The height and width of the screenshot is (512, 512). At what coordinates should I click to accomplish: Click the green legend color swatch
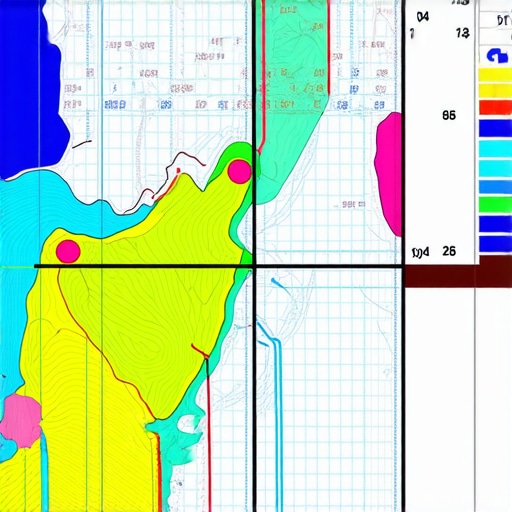pos(496,204)
